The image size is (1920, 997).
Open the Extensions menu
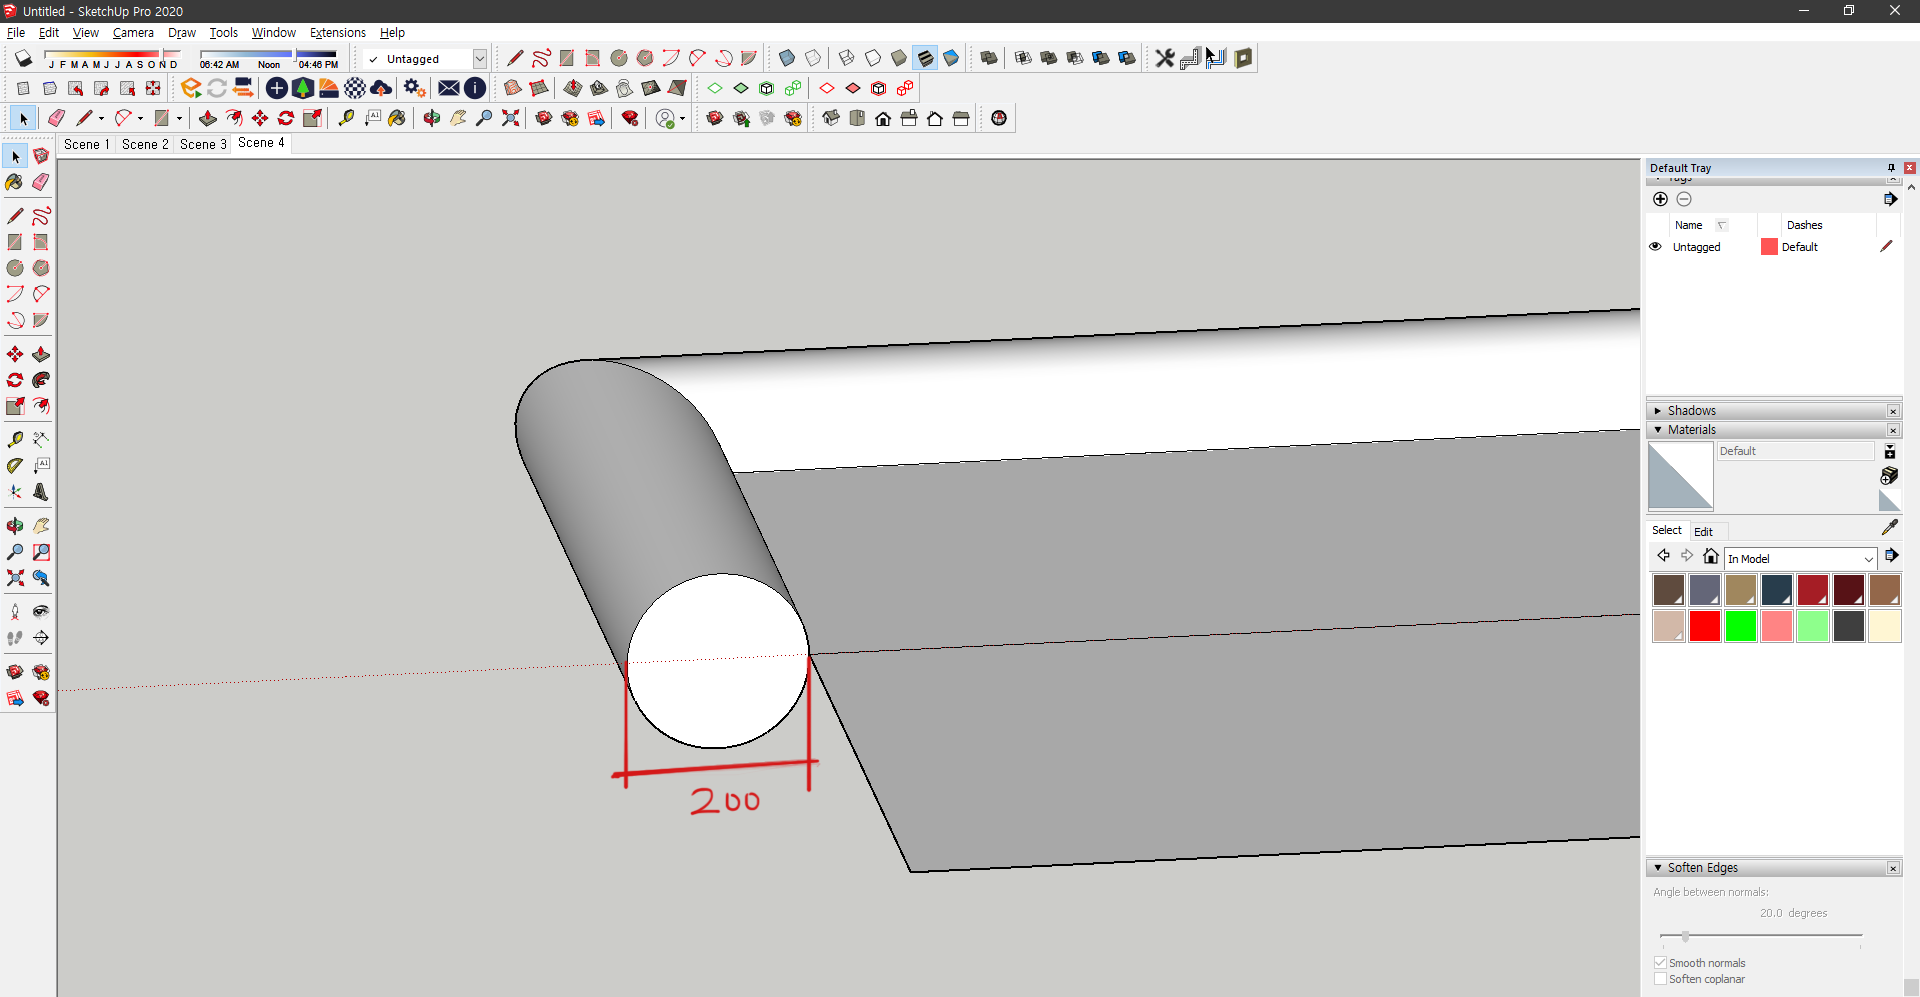tap(338, 33)
